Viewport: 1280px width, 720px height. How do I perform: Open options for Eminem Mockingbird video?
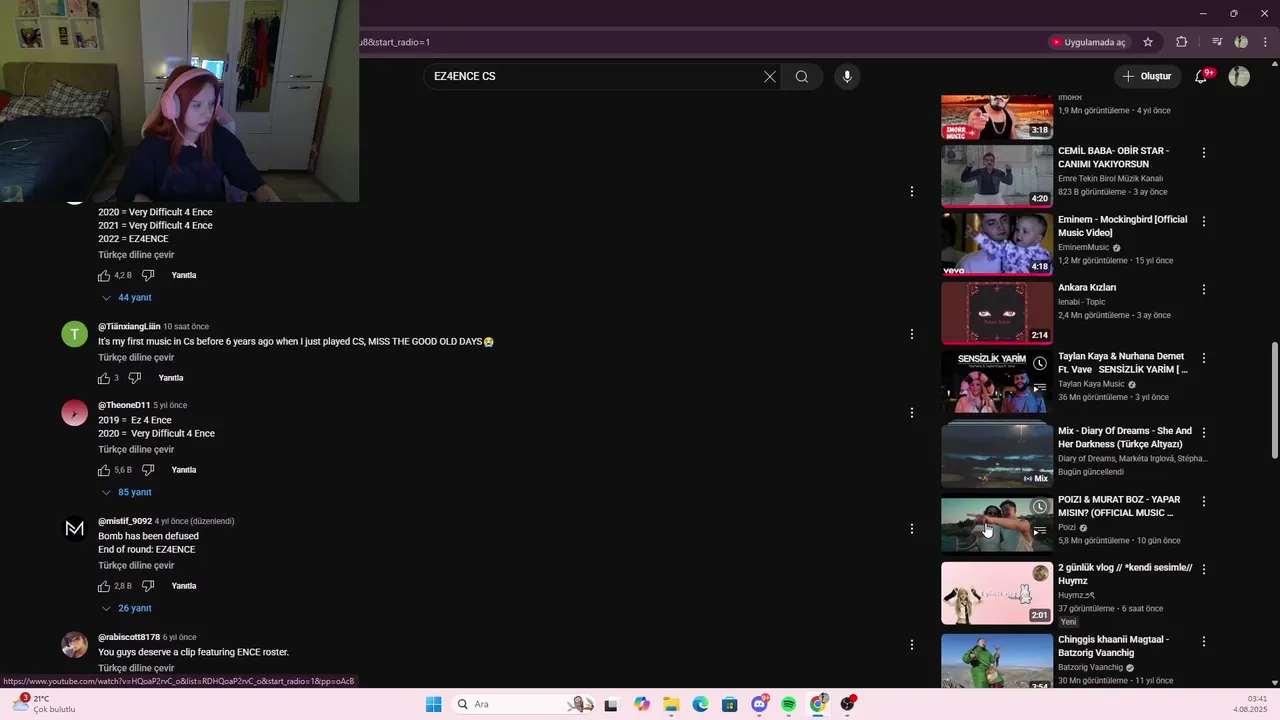pos(1204,221)
